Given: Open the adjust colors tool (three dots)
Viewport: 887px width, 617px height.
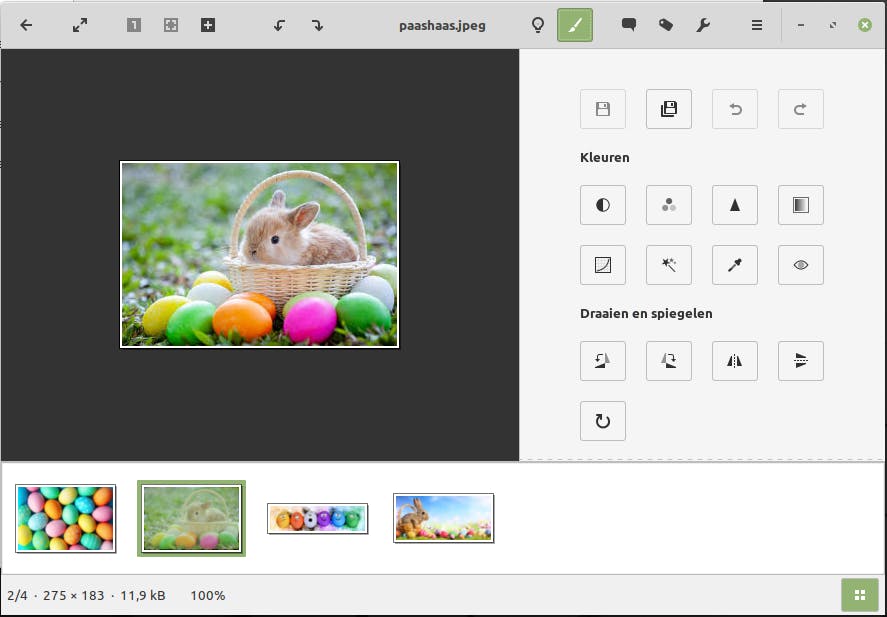Looking at the screenshot, I should [669, 205].
